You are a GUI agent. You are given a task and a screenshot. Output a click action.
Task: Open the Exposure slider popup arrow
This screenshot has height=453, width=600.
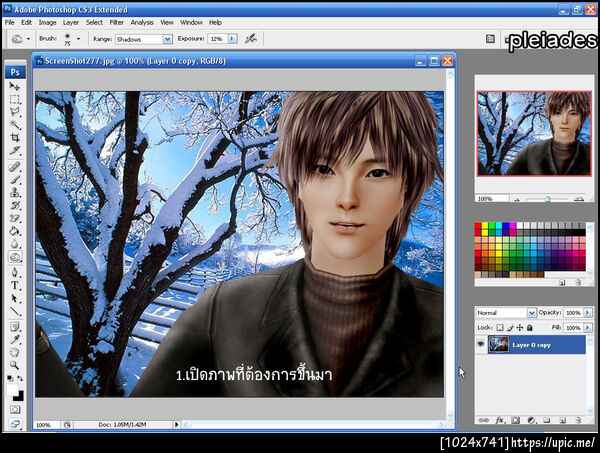[x=232, y=39]
